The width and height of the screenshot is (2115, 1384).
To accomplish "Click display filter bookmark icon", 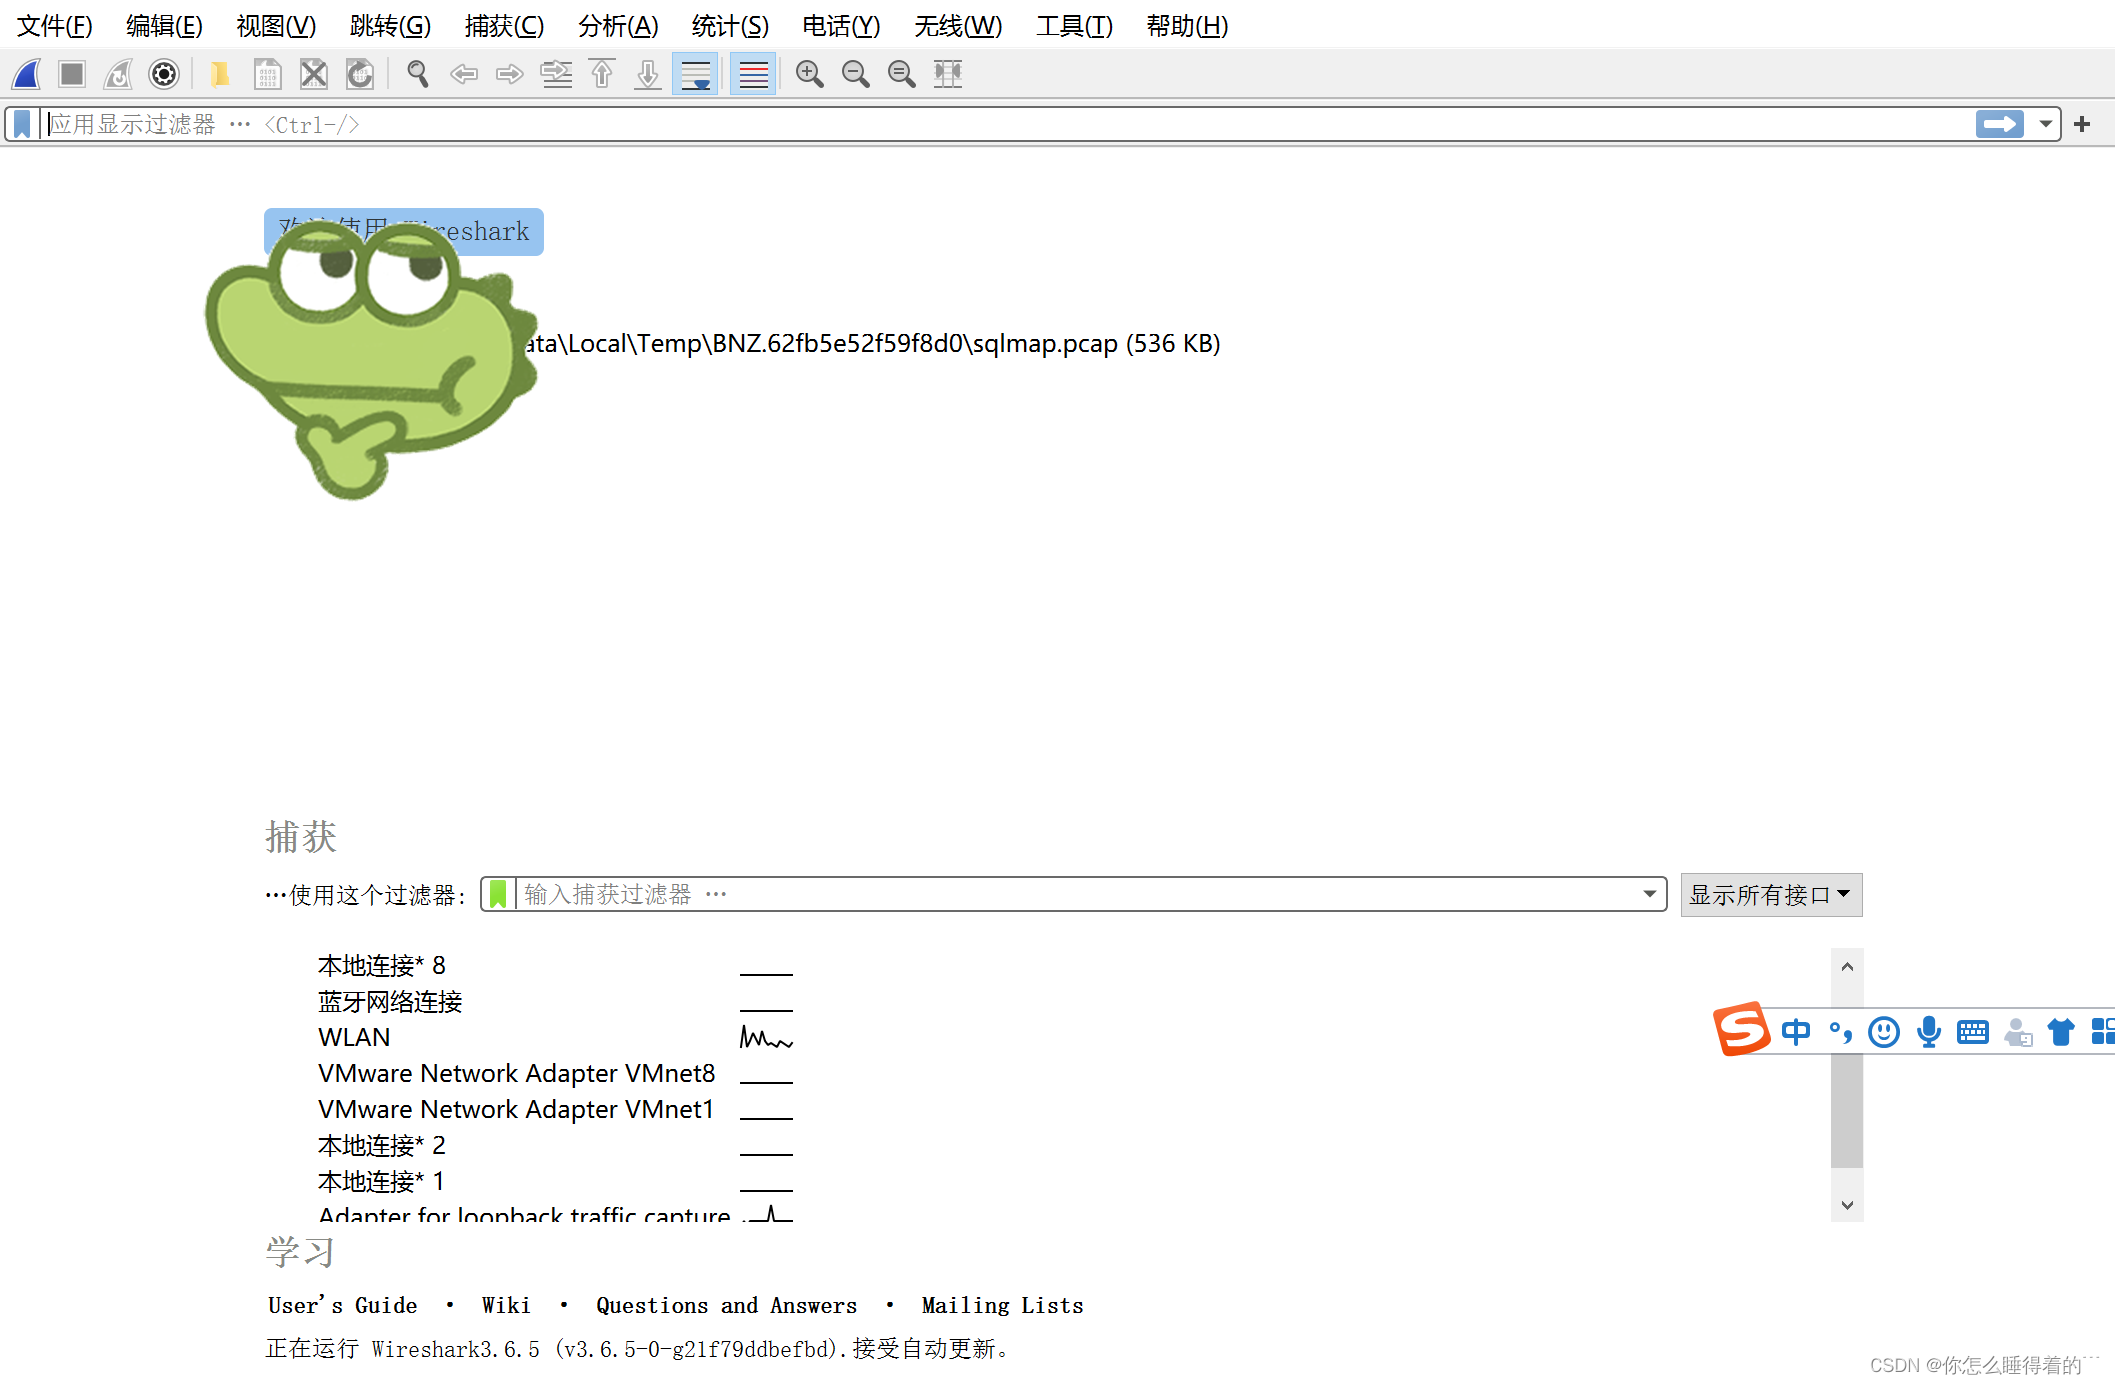I will 22,124.
